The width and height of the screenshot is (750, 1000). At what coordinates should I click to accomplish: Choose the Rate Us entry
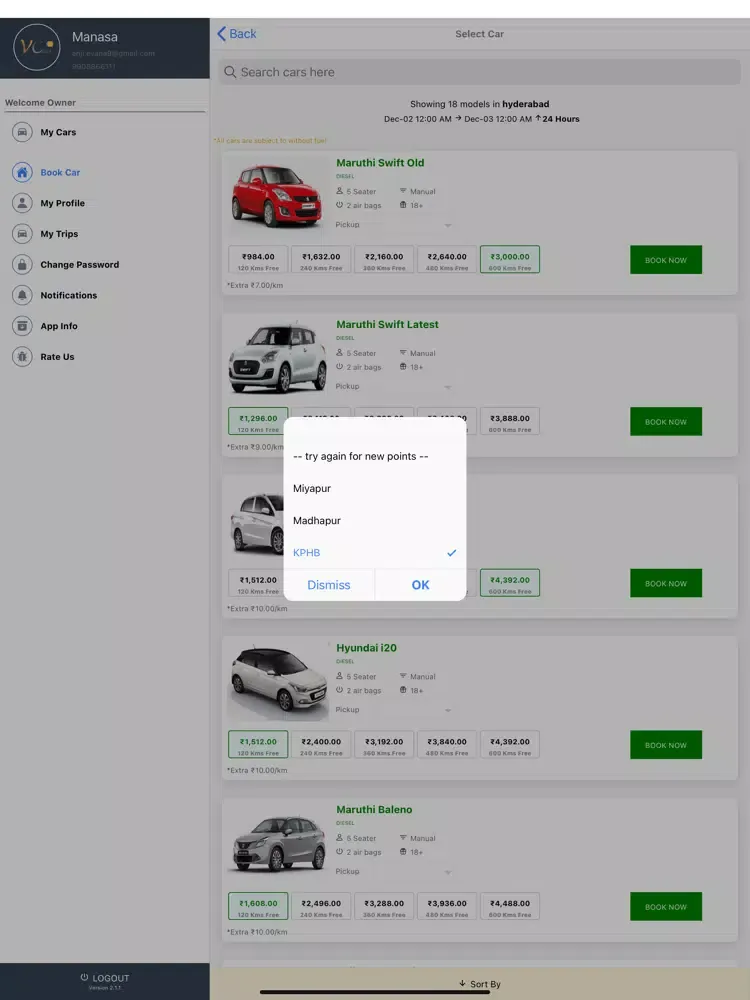[x=57, y=357]
